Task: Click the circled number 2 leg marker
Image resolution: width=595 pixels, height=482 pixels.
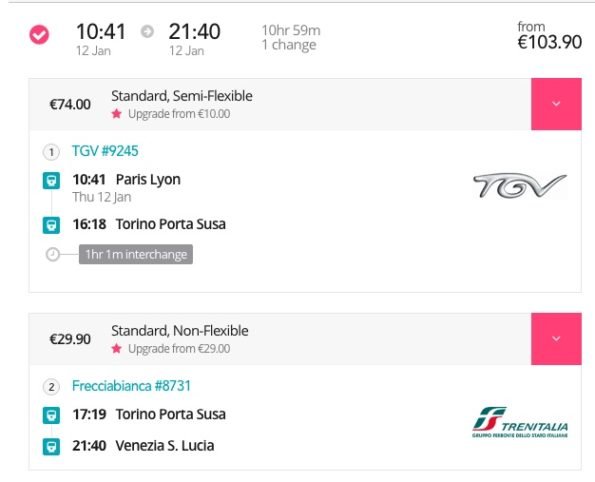Action: click(51, 387)
